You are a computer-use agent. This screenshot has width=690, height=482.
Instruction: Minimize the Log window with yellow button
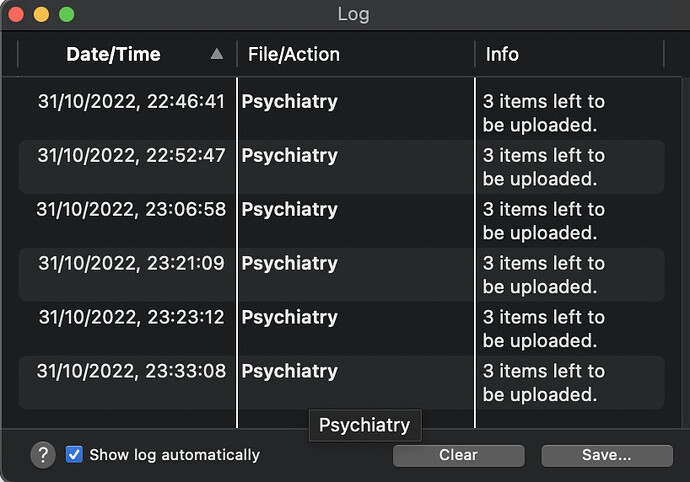coord(41,15)
